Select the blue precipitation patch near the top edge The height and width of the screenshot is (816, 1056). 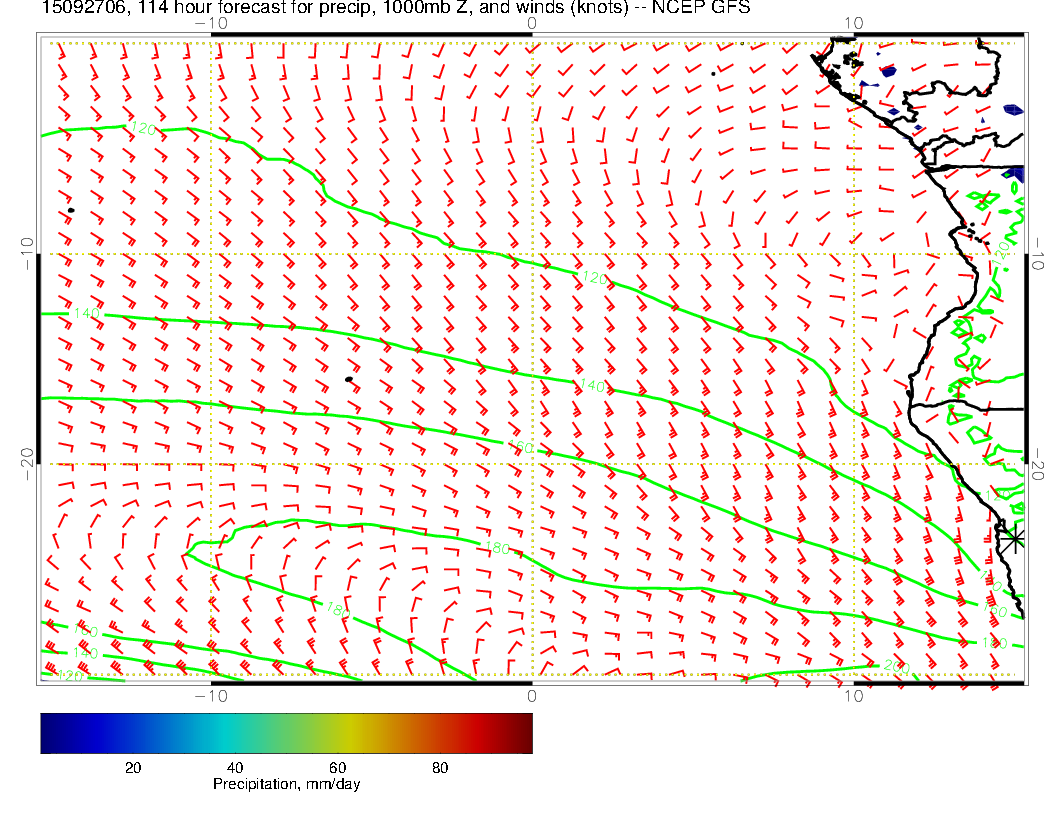(x=889, y=70)
